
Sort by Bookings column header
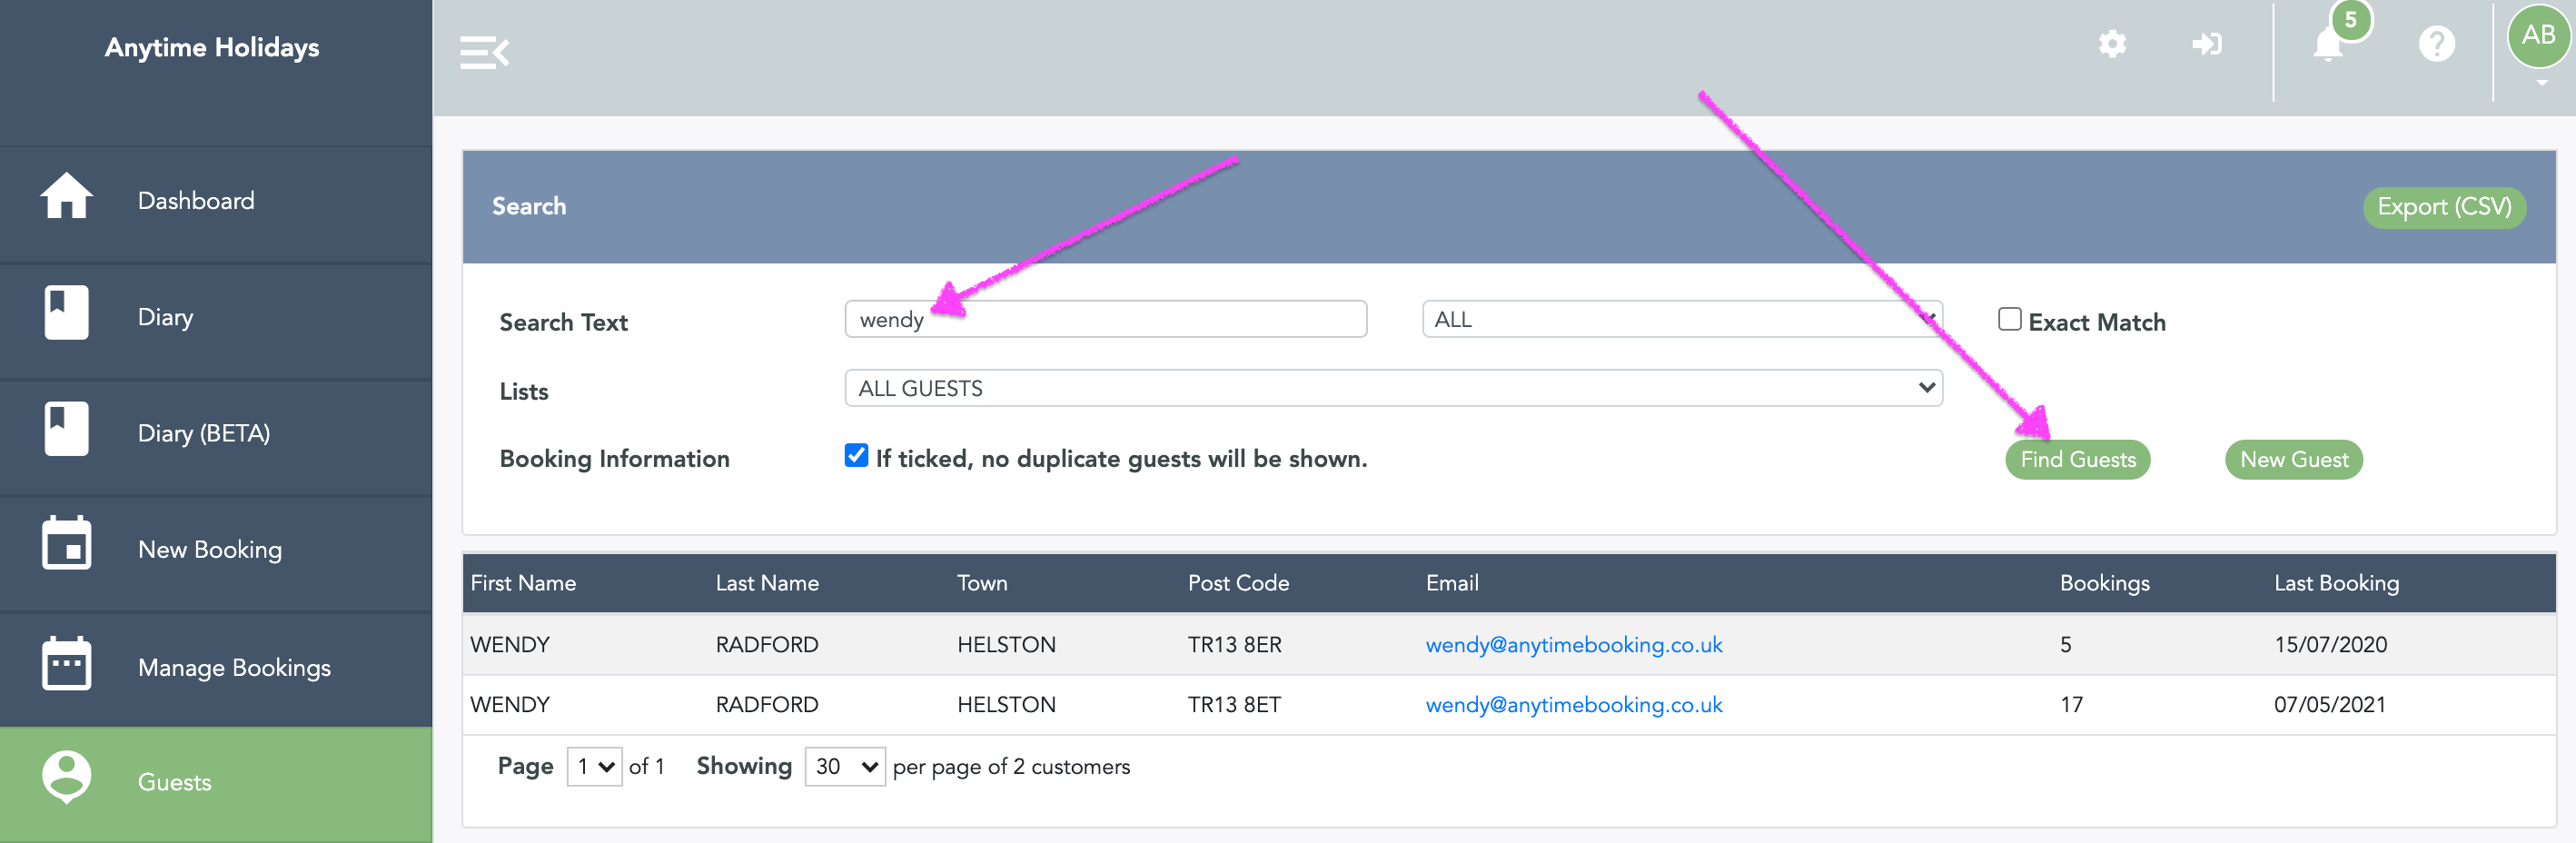click(2104, 583)
